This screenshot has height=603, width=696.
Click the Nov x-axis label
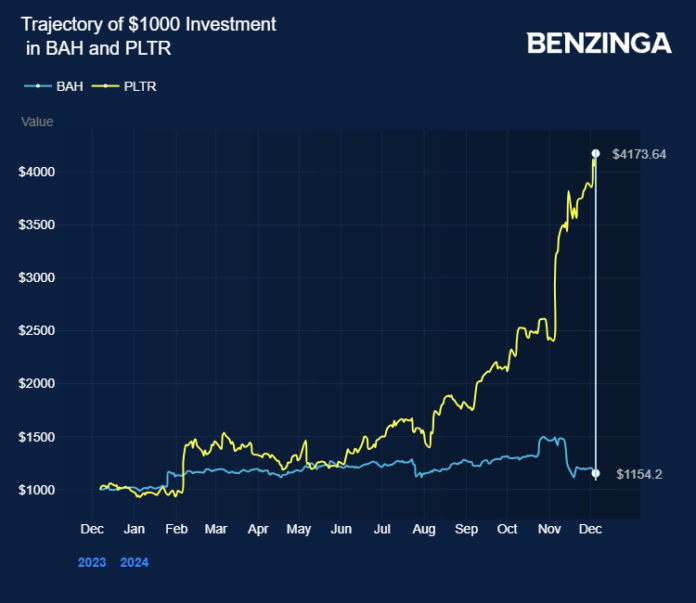549,528
